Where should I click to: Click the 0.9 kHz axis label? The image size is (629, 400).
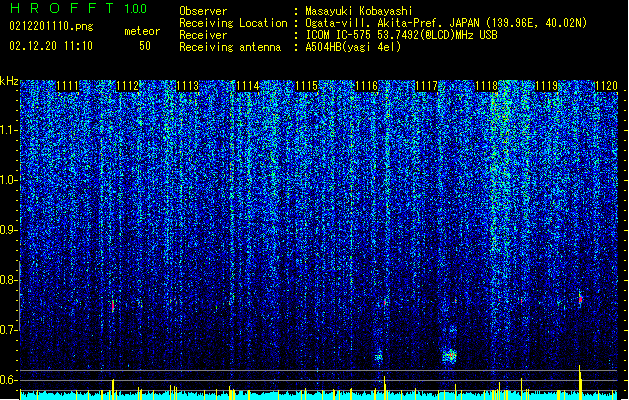(x=9, y=230)
